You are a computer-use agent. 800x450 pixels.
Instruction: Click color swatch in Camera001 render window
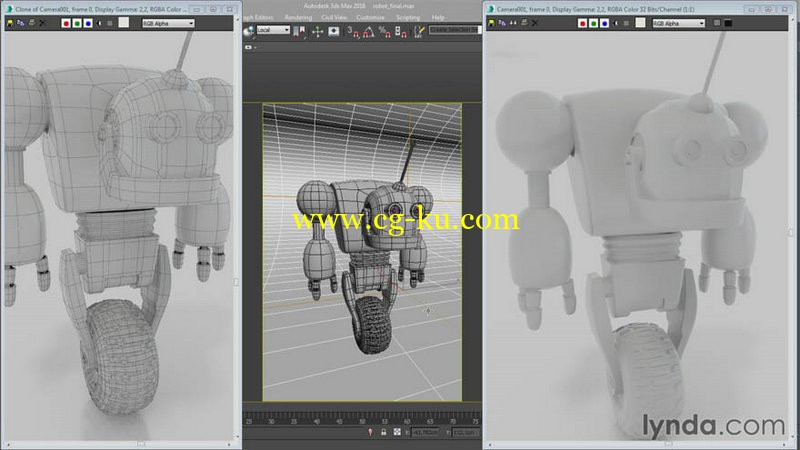[640, 22]
